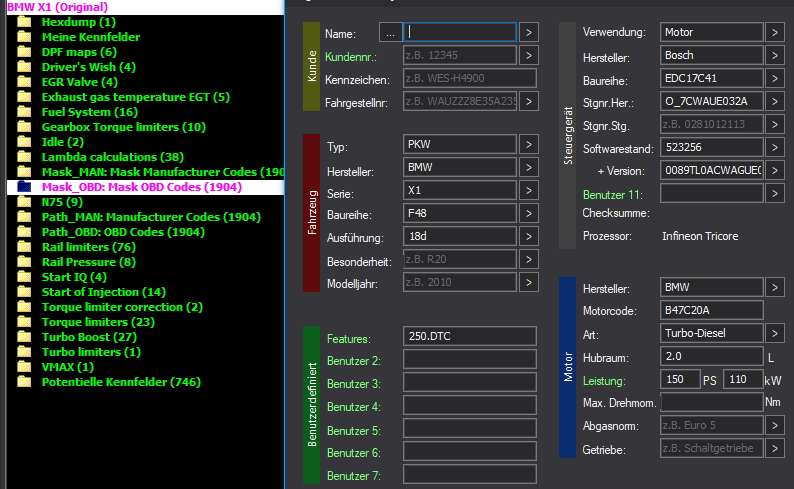Open the arrow next to Kundennr. field
794x489 pixels.
pos(529,55)
